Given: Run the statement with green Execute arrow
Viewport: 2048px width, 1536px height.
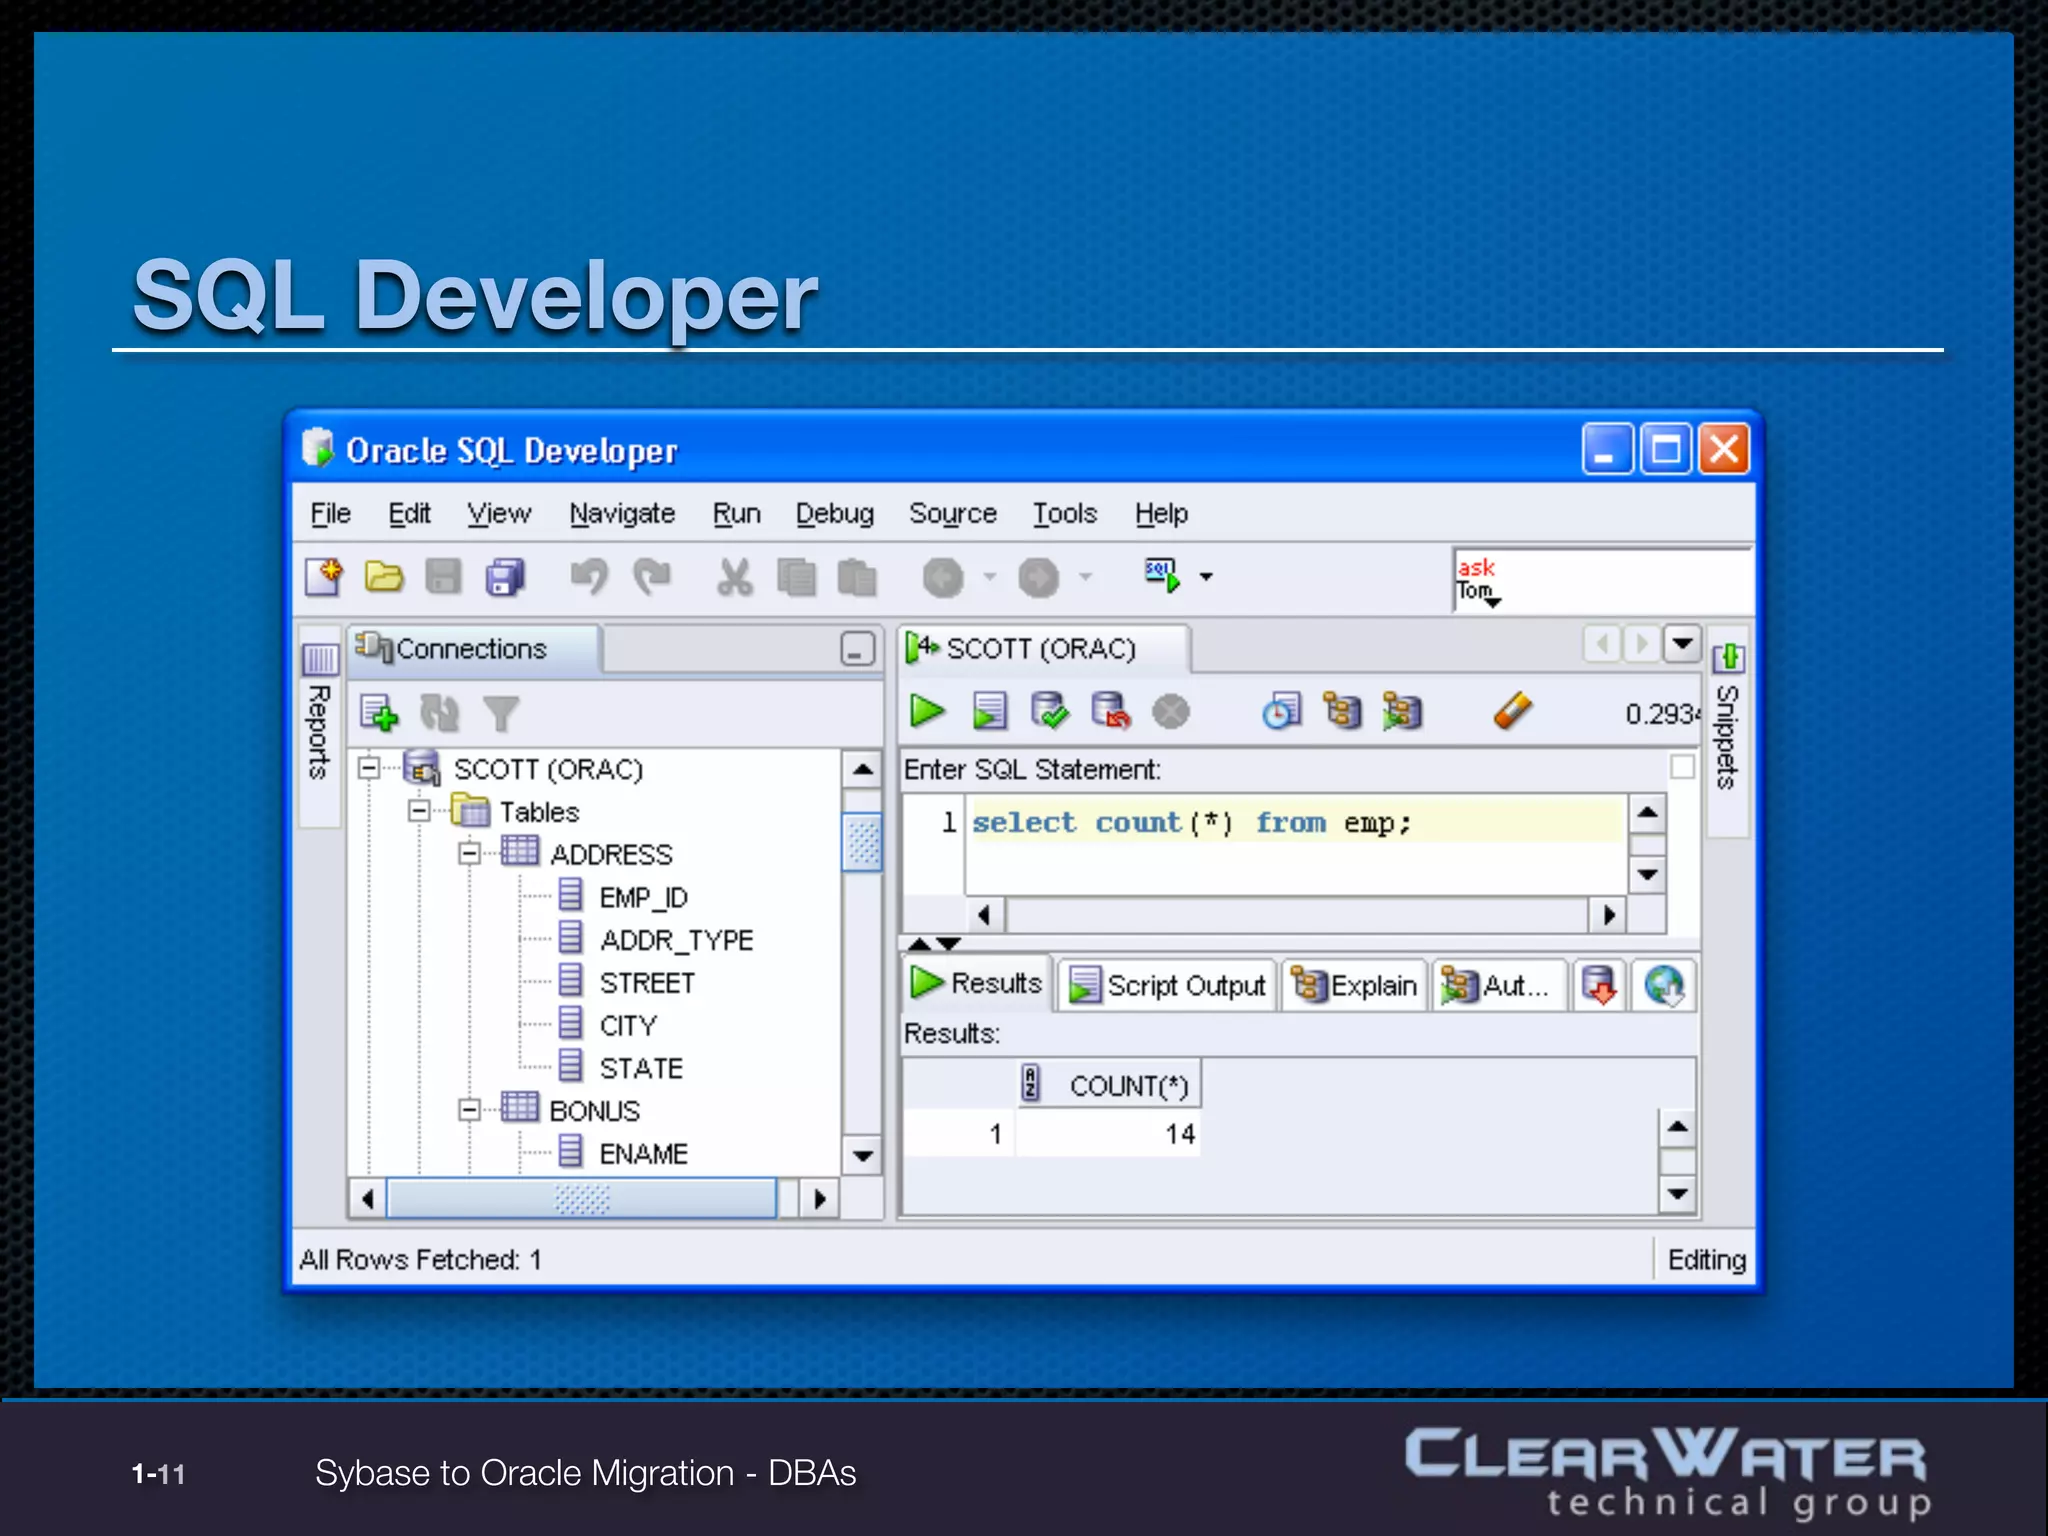Looking at the screenshot, I should point(927,711).
